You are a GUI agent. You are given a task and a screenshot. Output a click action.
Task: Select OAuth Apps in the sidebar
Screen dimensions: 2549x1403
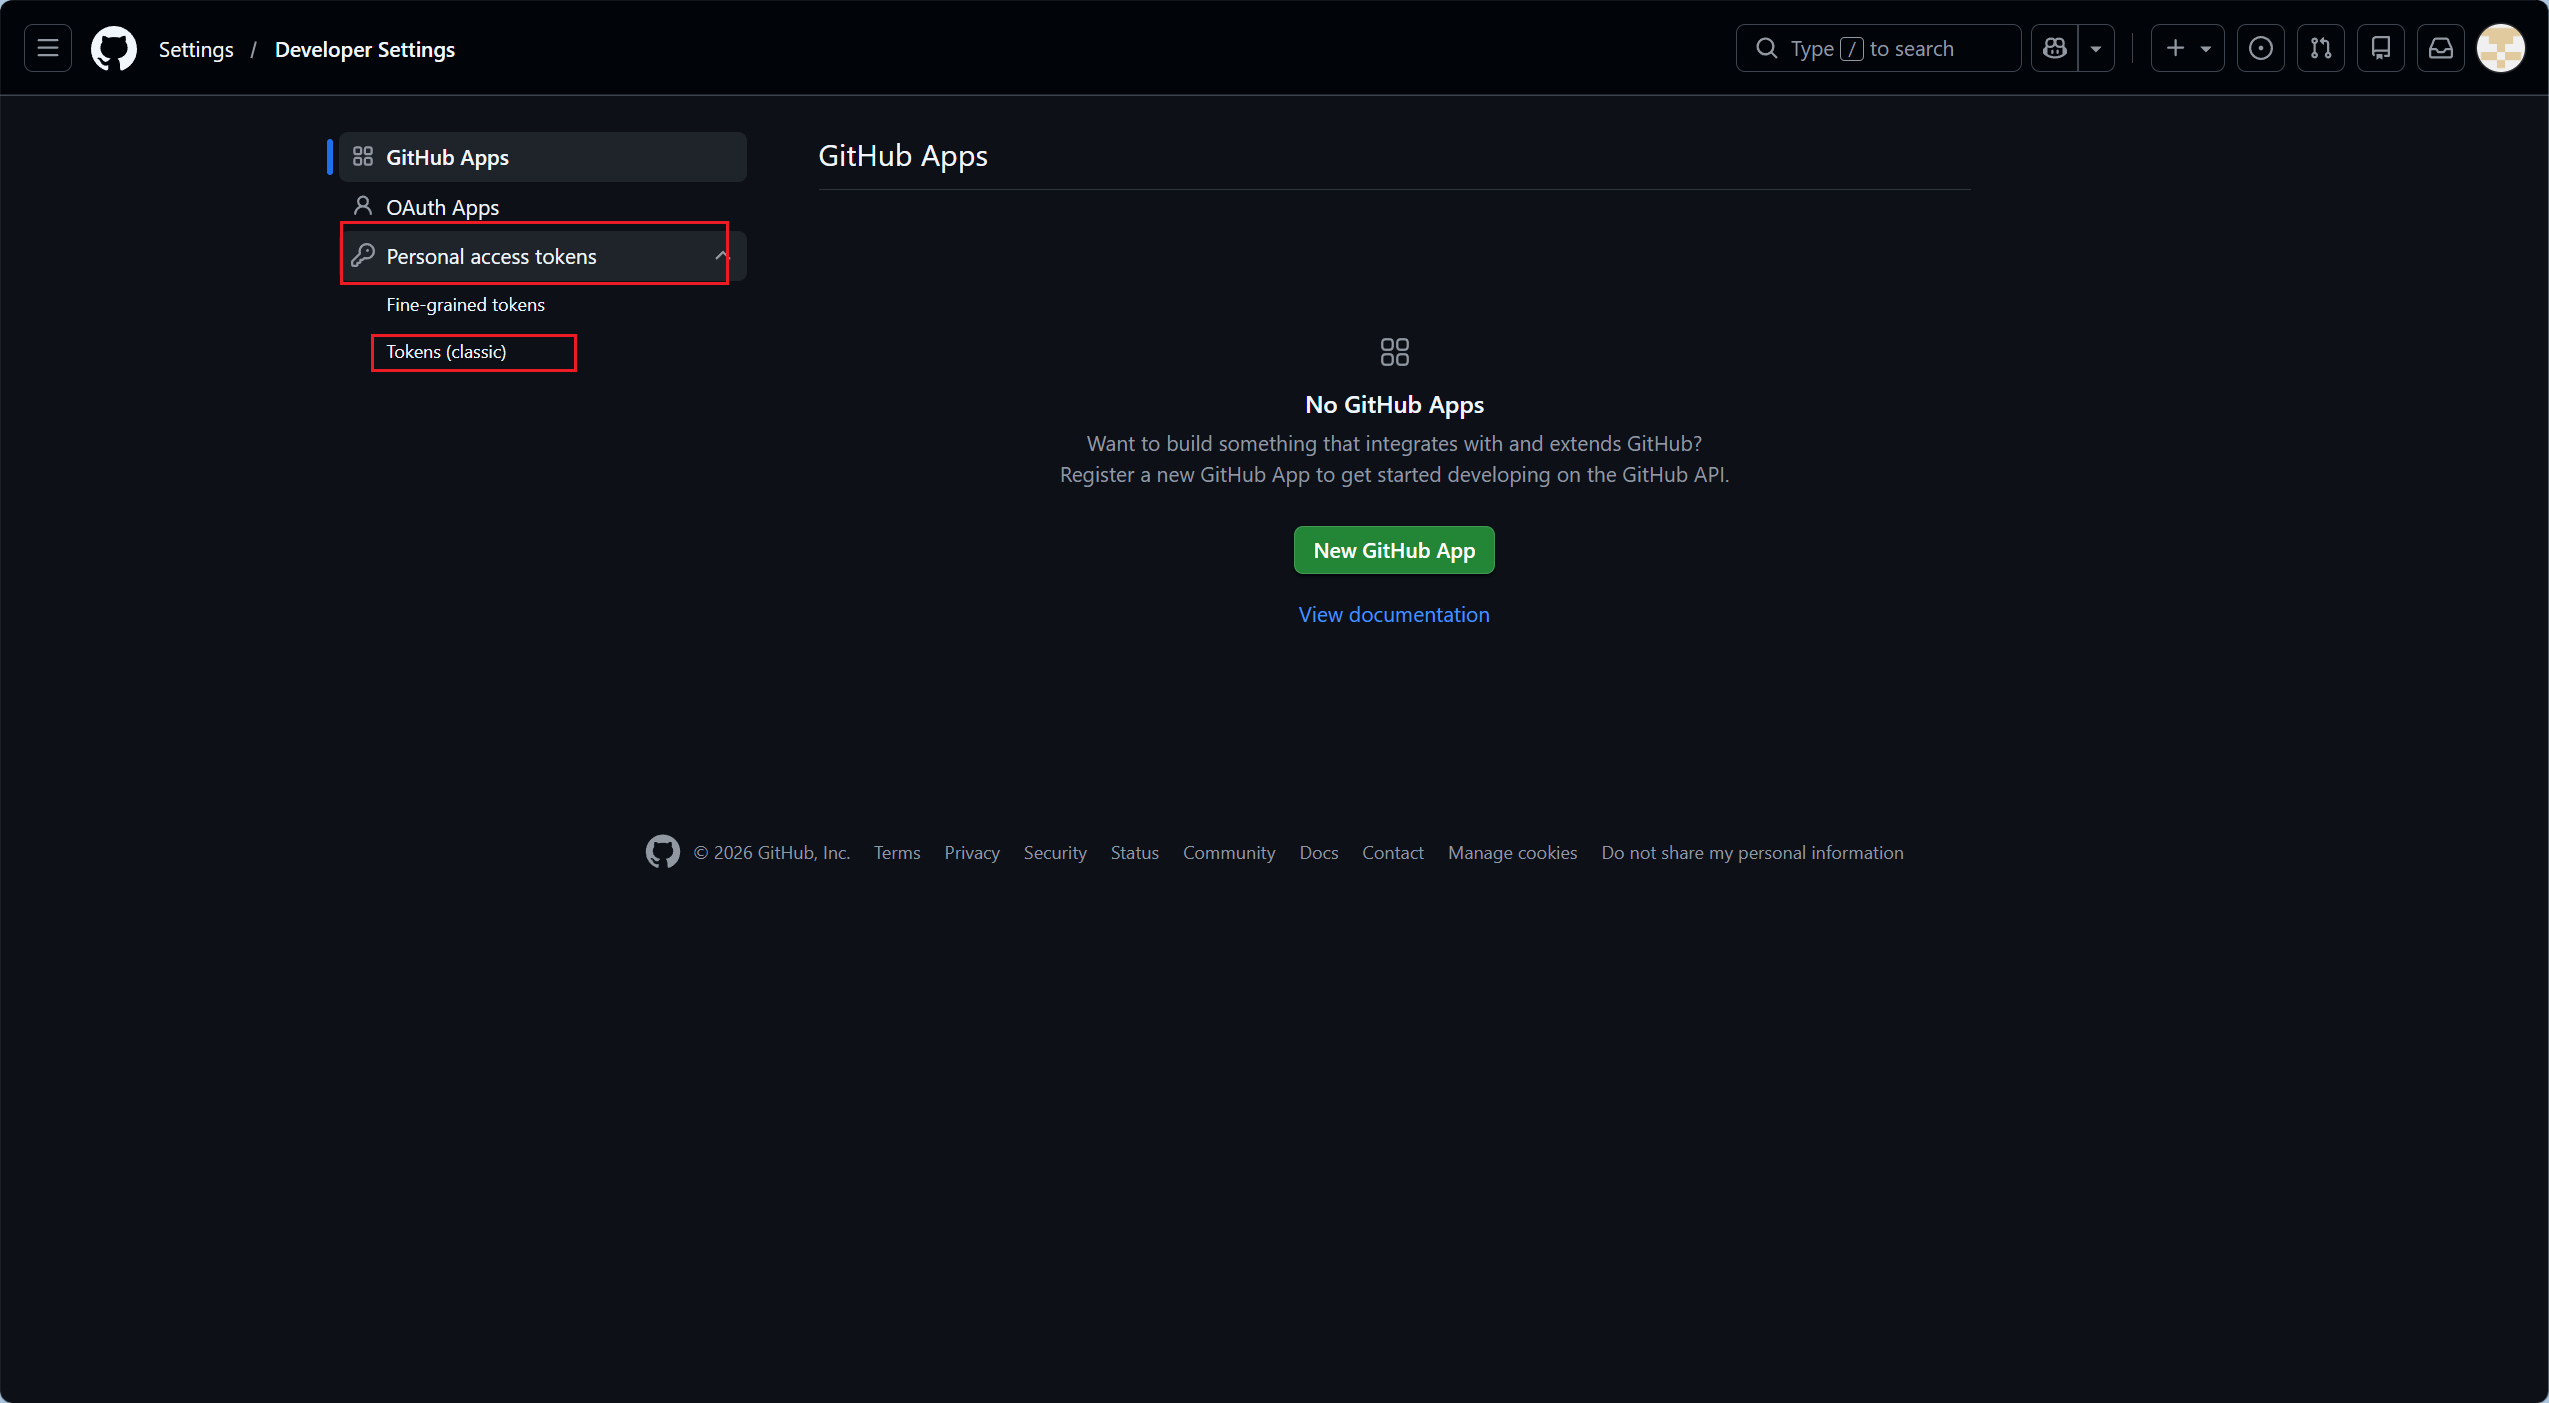click(x=543, y=207)
